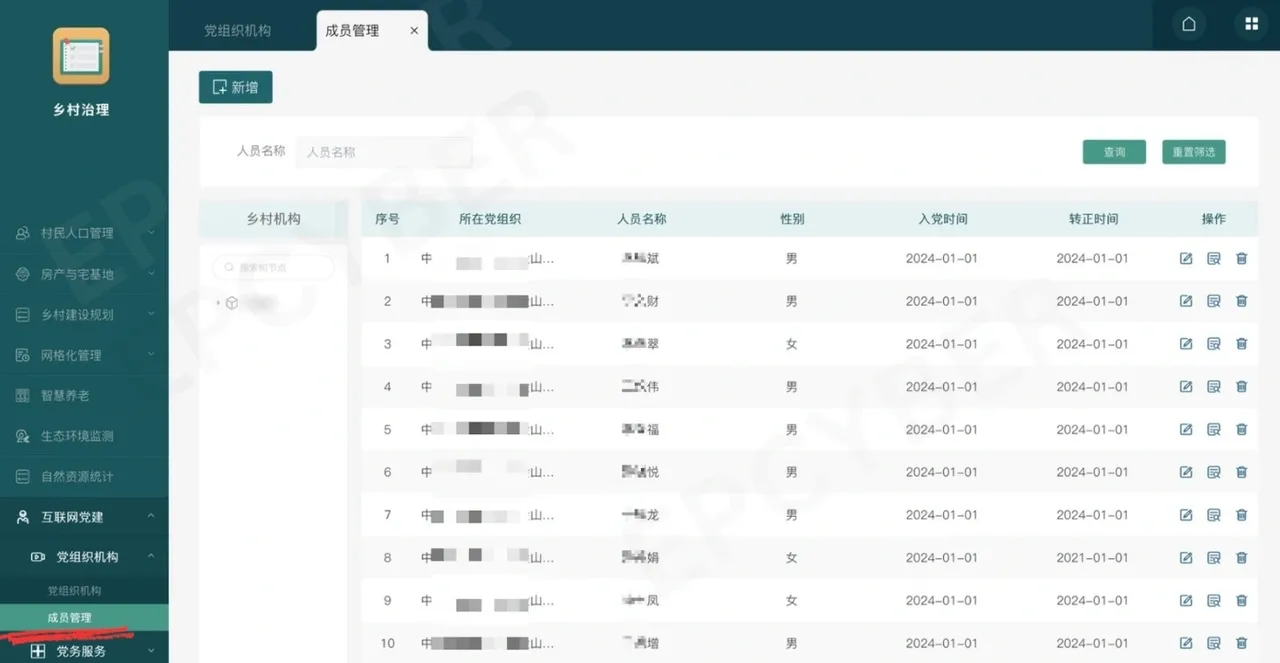Click the 2021-01-01 date in row 8
The image size is (1280, 663).
coord(1092,558)
